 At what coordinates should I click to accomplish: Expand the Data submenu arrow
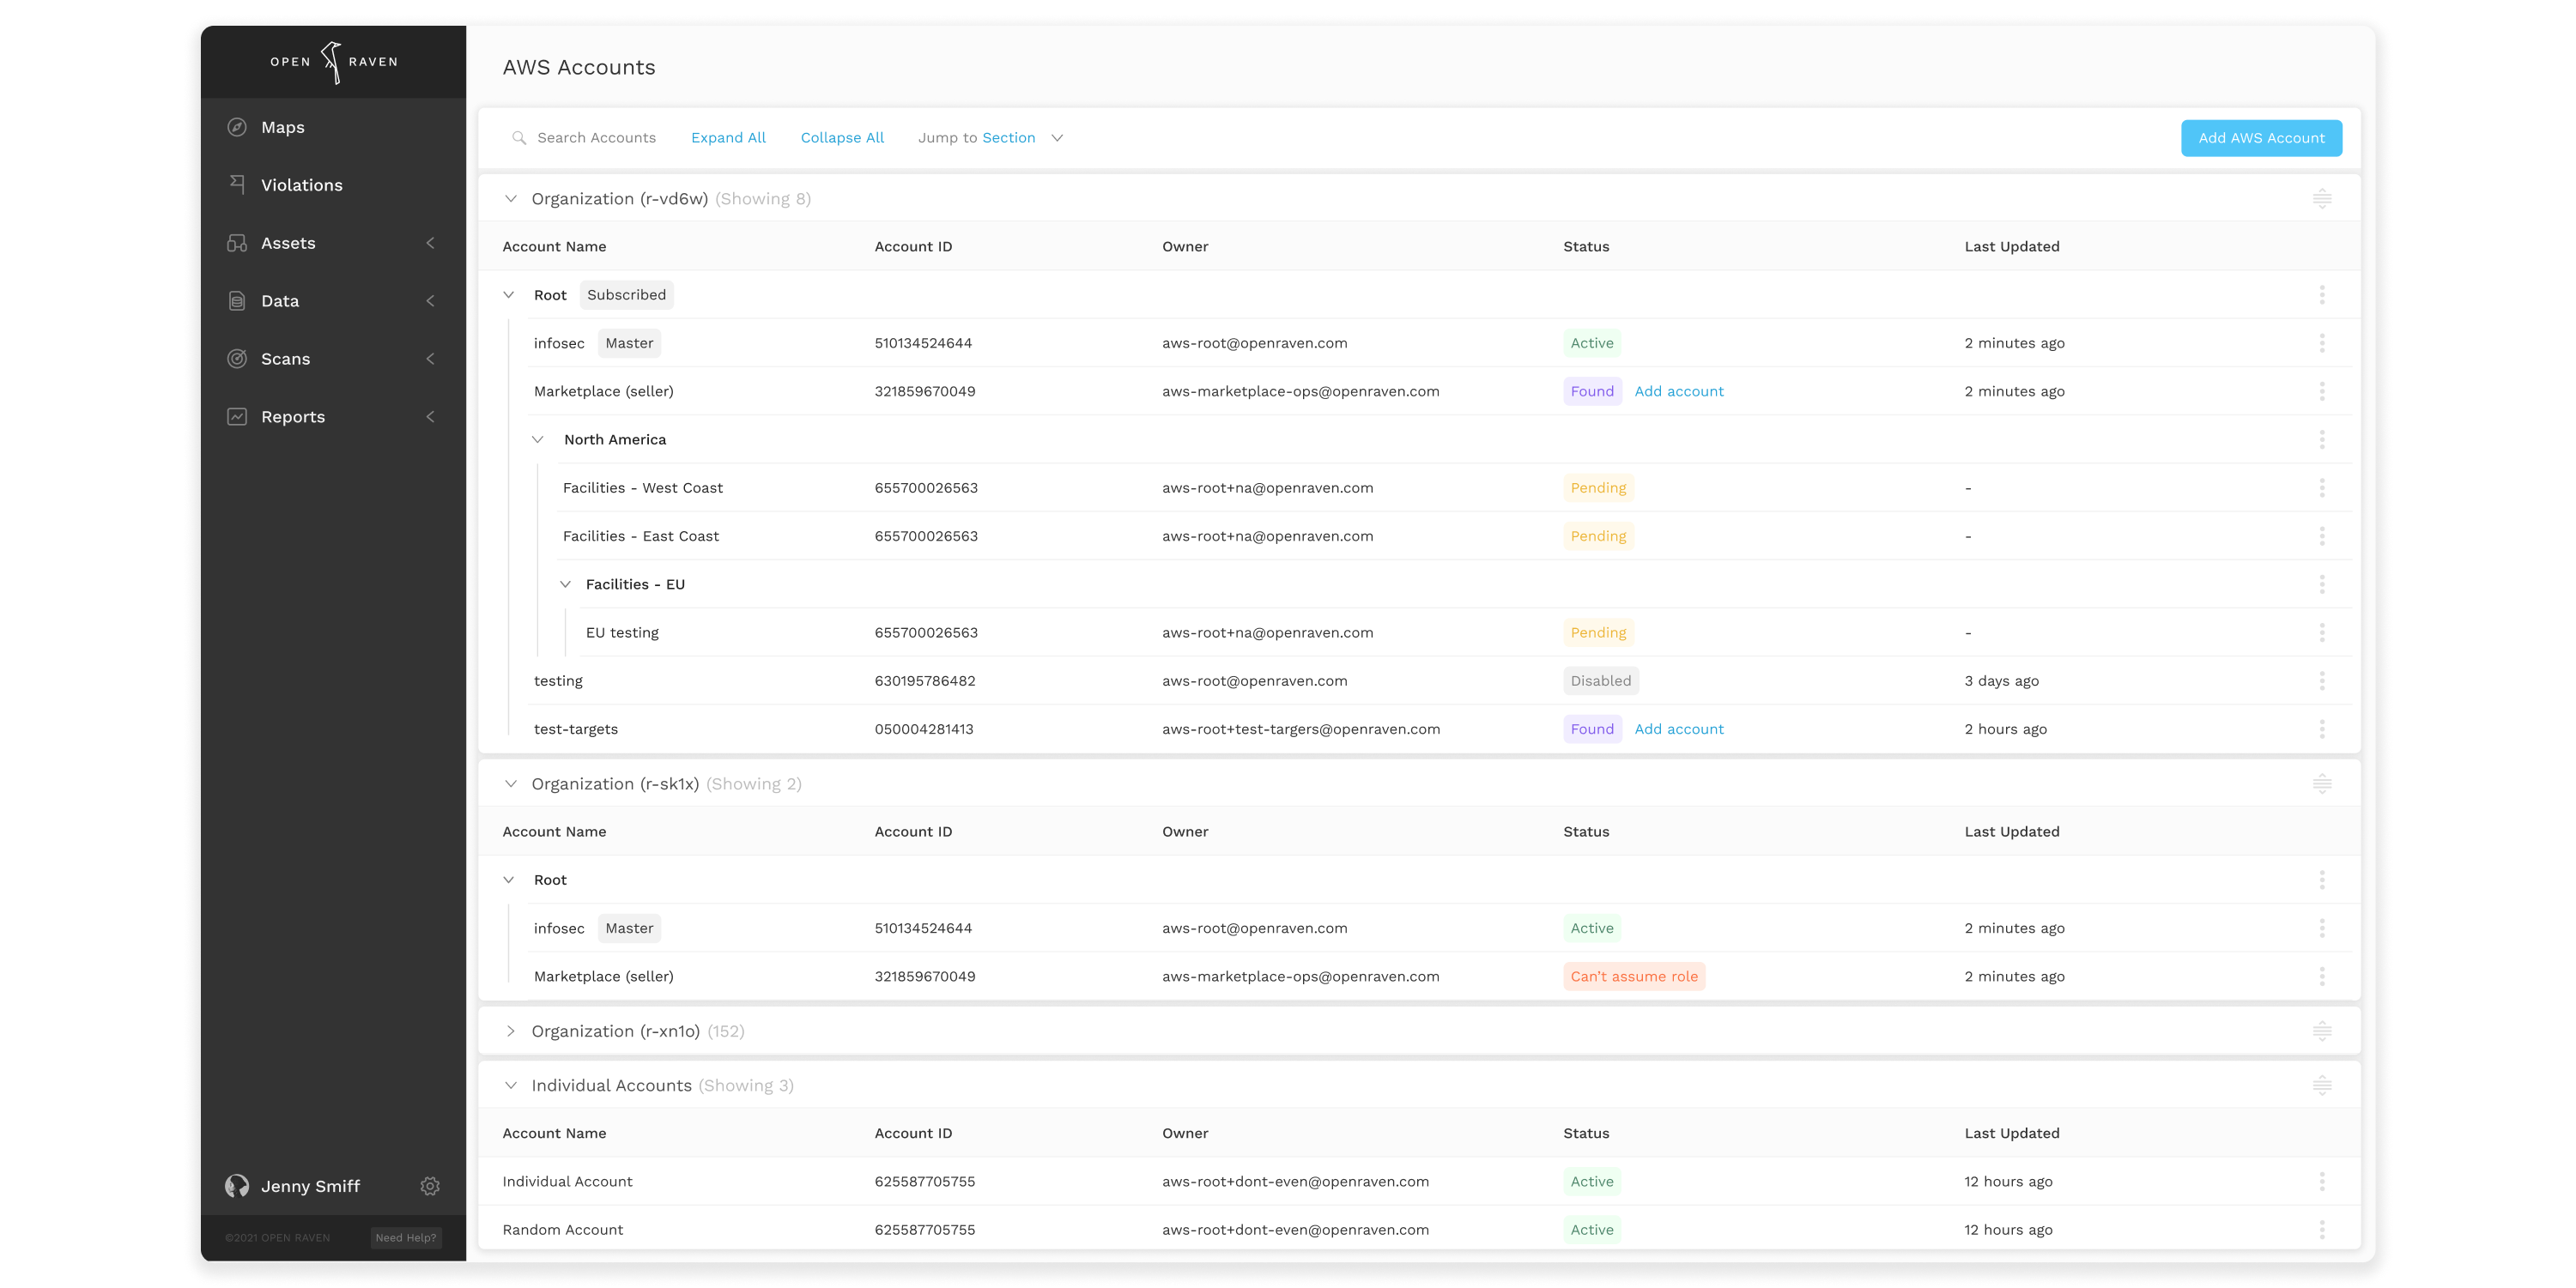pos(431,301)
